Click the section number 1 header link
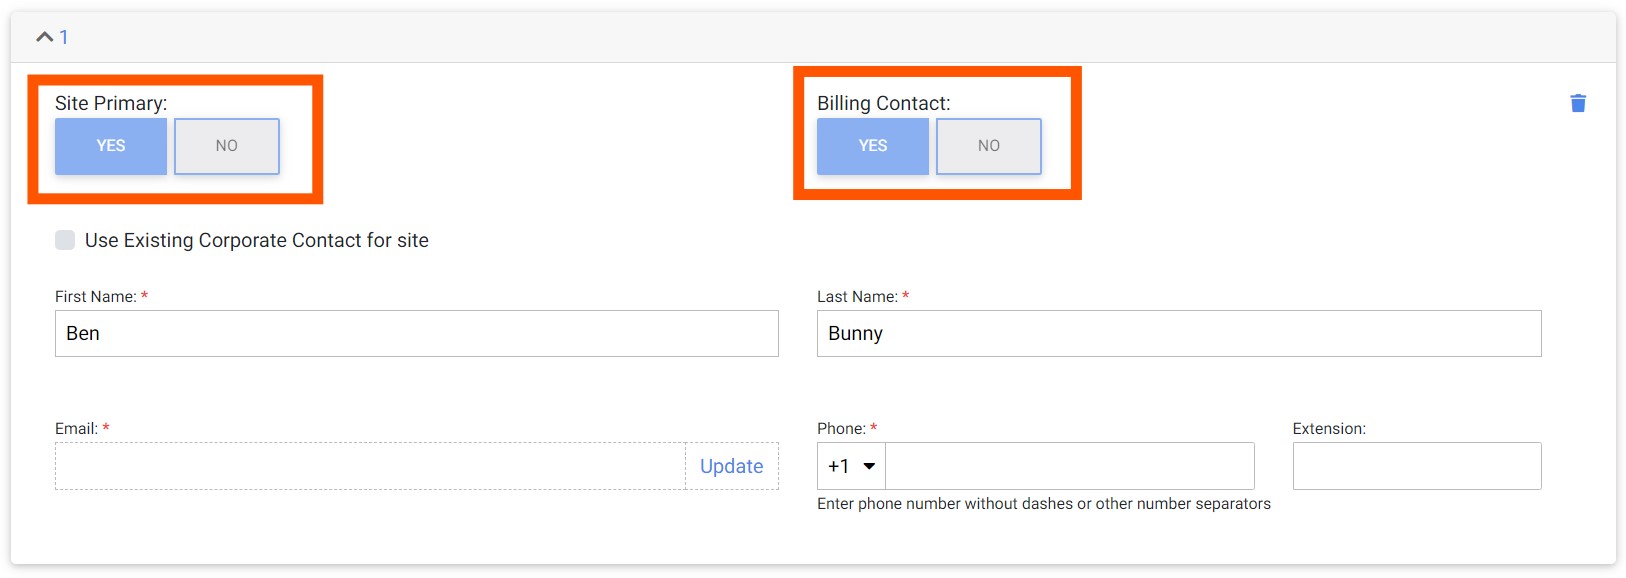The width and height of the screenshot is (1626, 578). click(x=64, y=37)
